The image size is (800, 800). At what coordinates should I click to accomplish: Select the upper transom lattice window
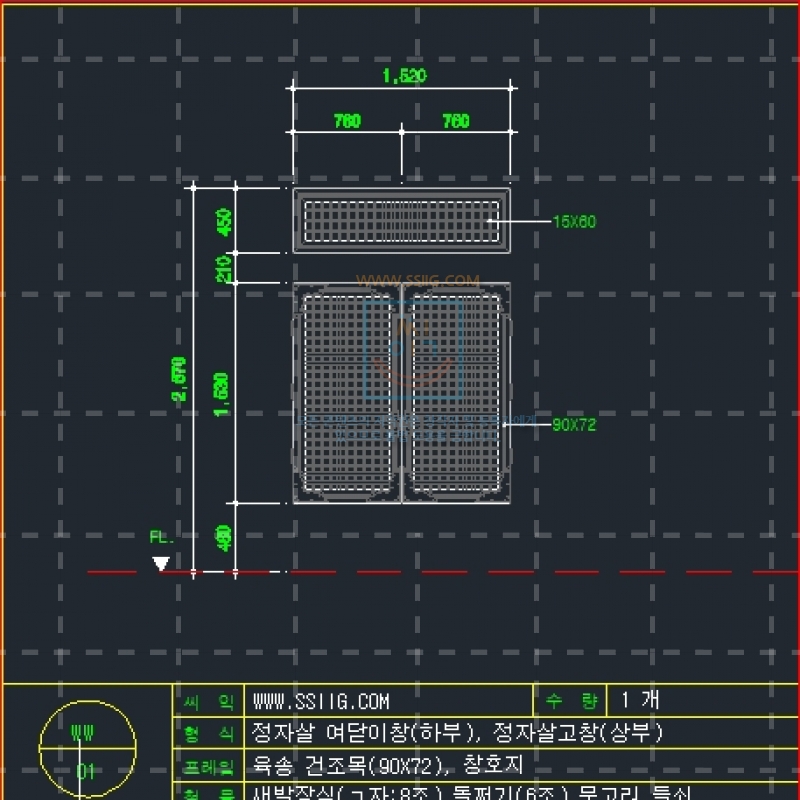click(401, 220)
